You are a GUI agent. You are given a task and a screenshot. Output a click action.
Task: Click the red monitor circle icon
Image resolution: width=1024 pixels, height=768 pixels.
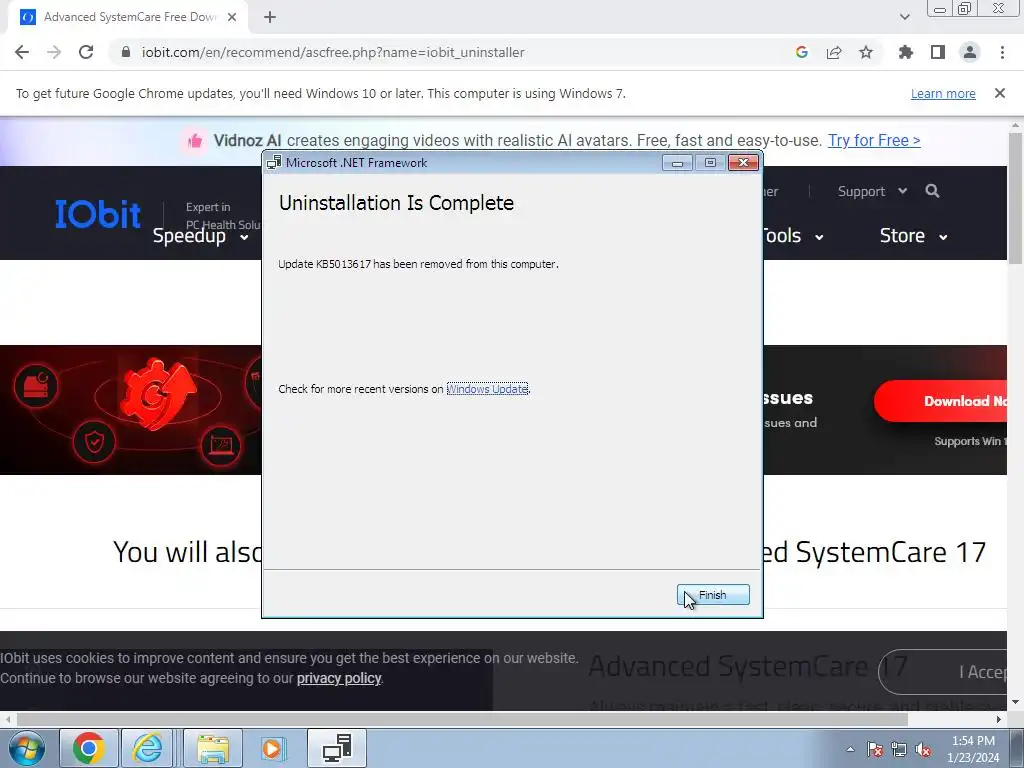click(x=220, y=445)
